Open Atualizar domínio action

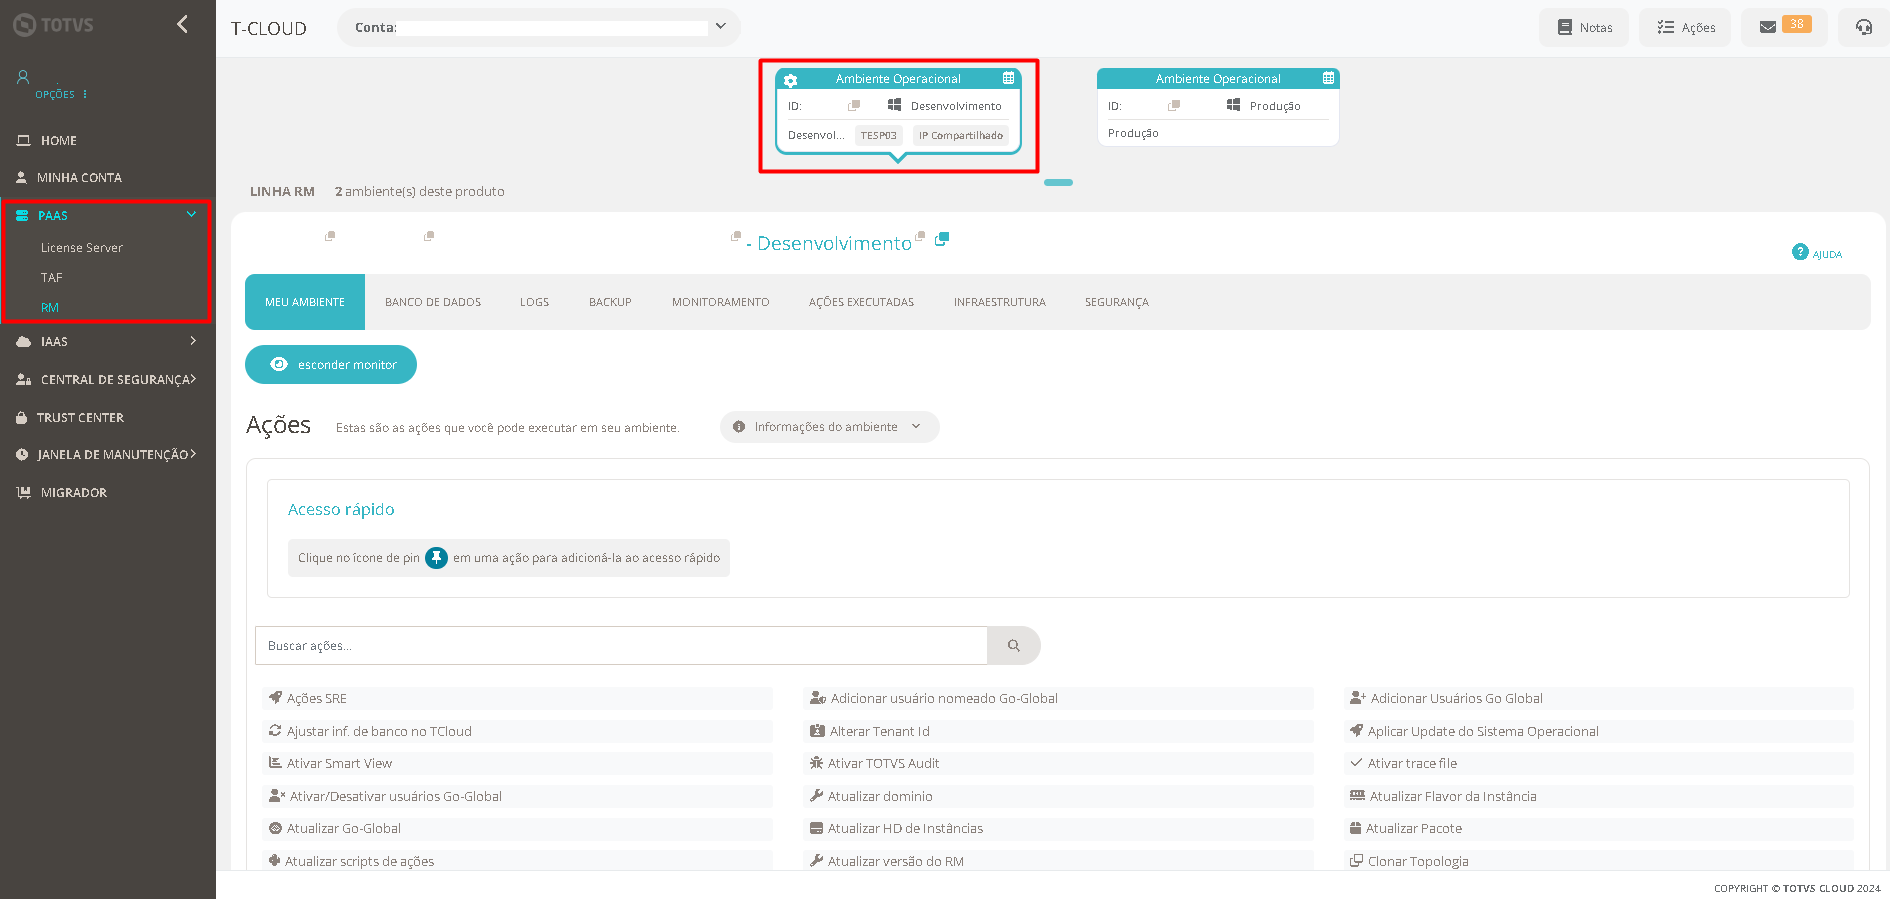tap(1058, 797)
